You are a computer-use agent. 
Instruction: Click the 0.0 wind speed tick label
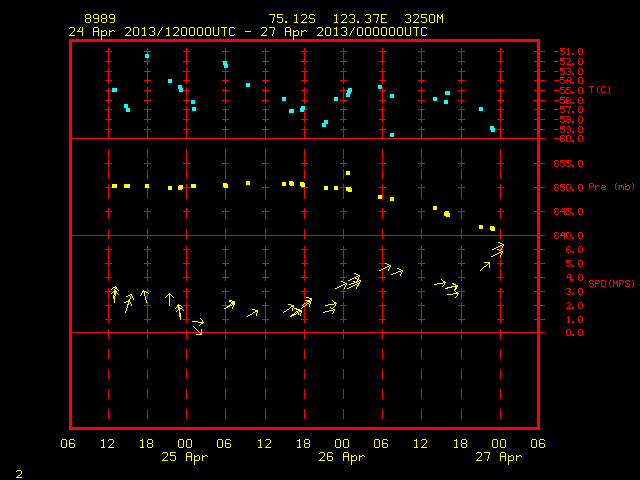tap(574, 333)
